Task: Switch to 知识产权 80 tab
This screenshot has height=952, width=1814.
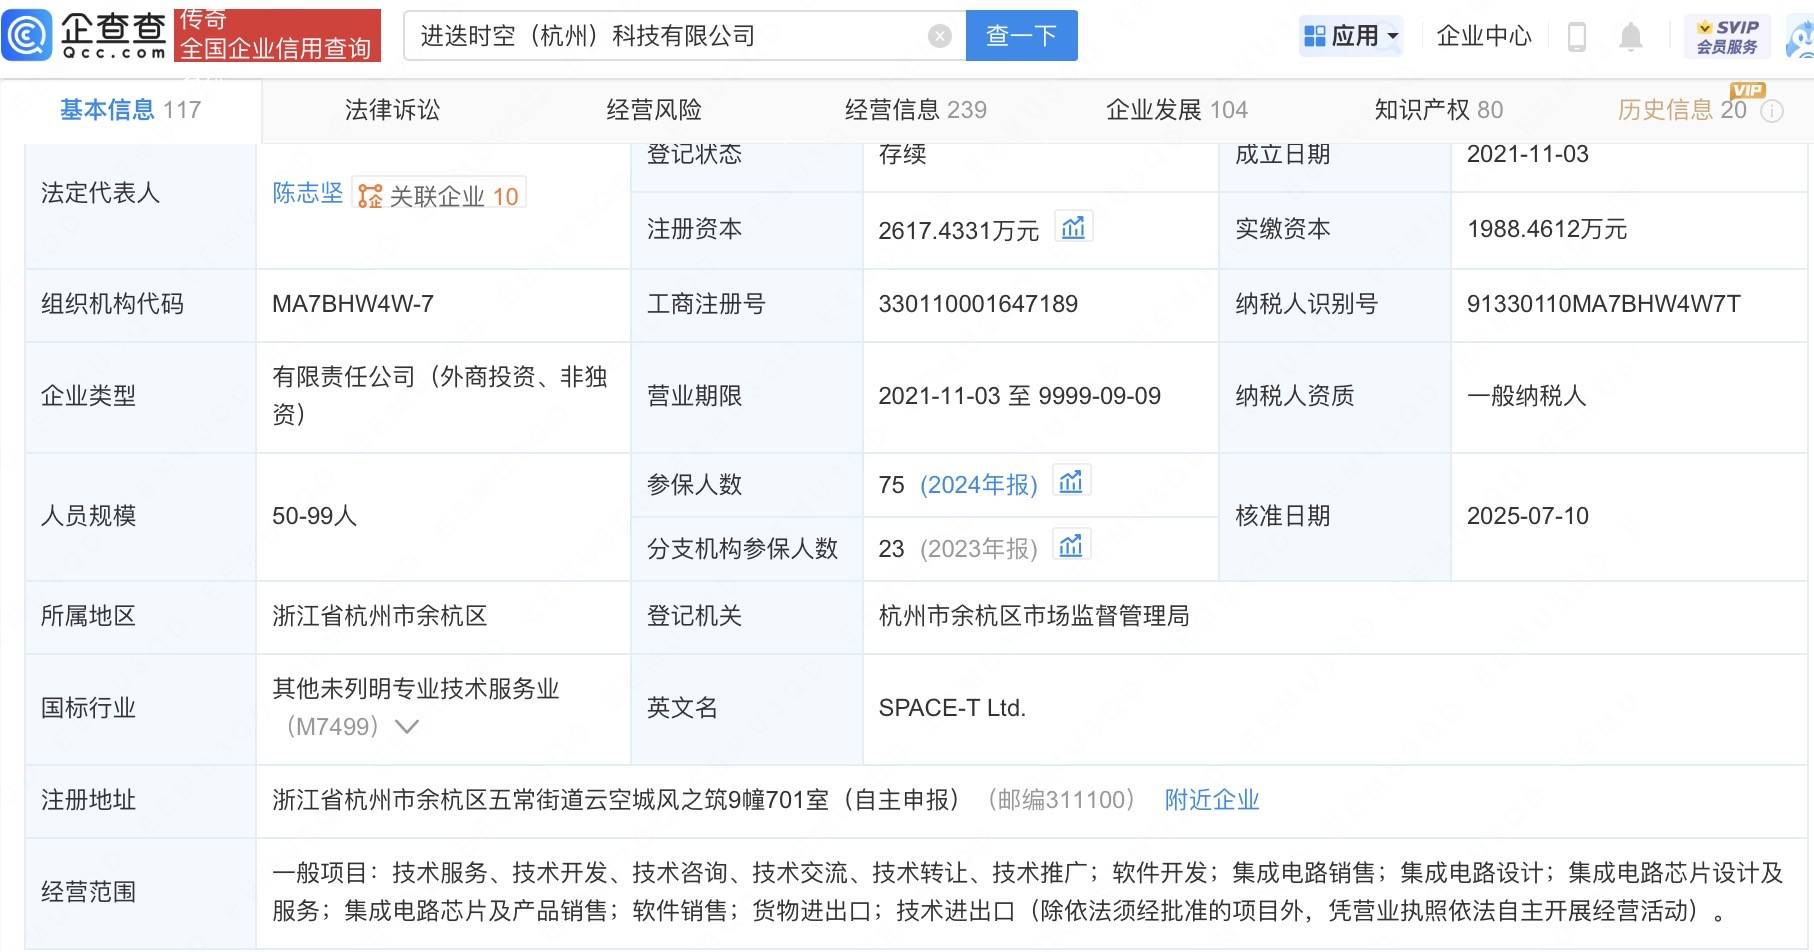Action: tap(1438, 110)
